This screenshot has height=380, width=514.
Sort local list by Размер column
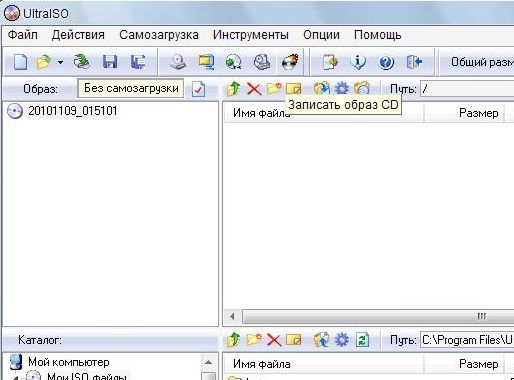click(465, 364)
